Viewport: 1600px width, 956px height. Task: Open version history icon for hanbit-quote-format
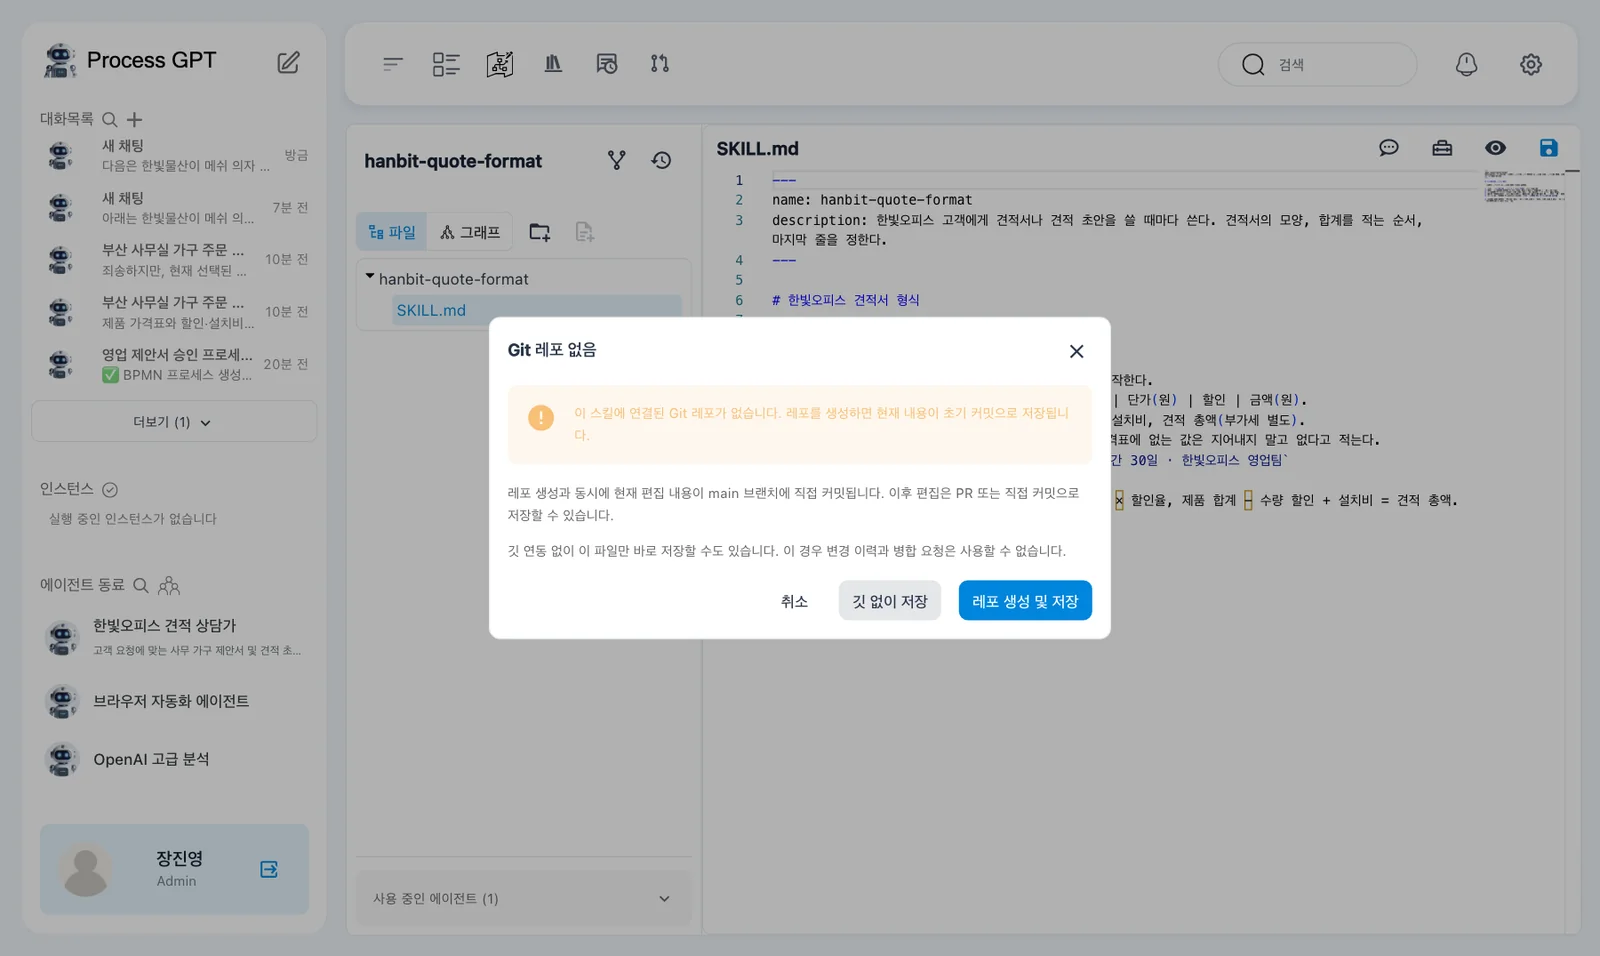(x=662, y=160)
